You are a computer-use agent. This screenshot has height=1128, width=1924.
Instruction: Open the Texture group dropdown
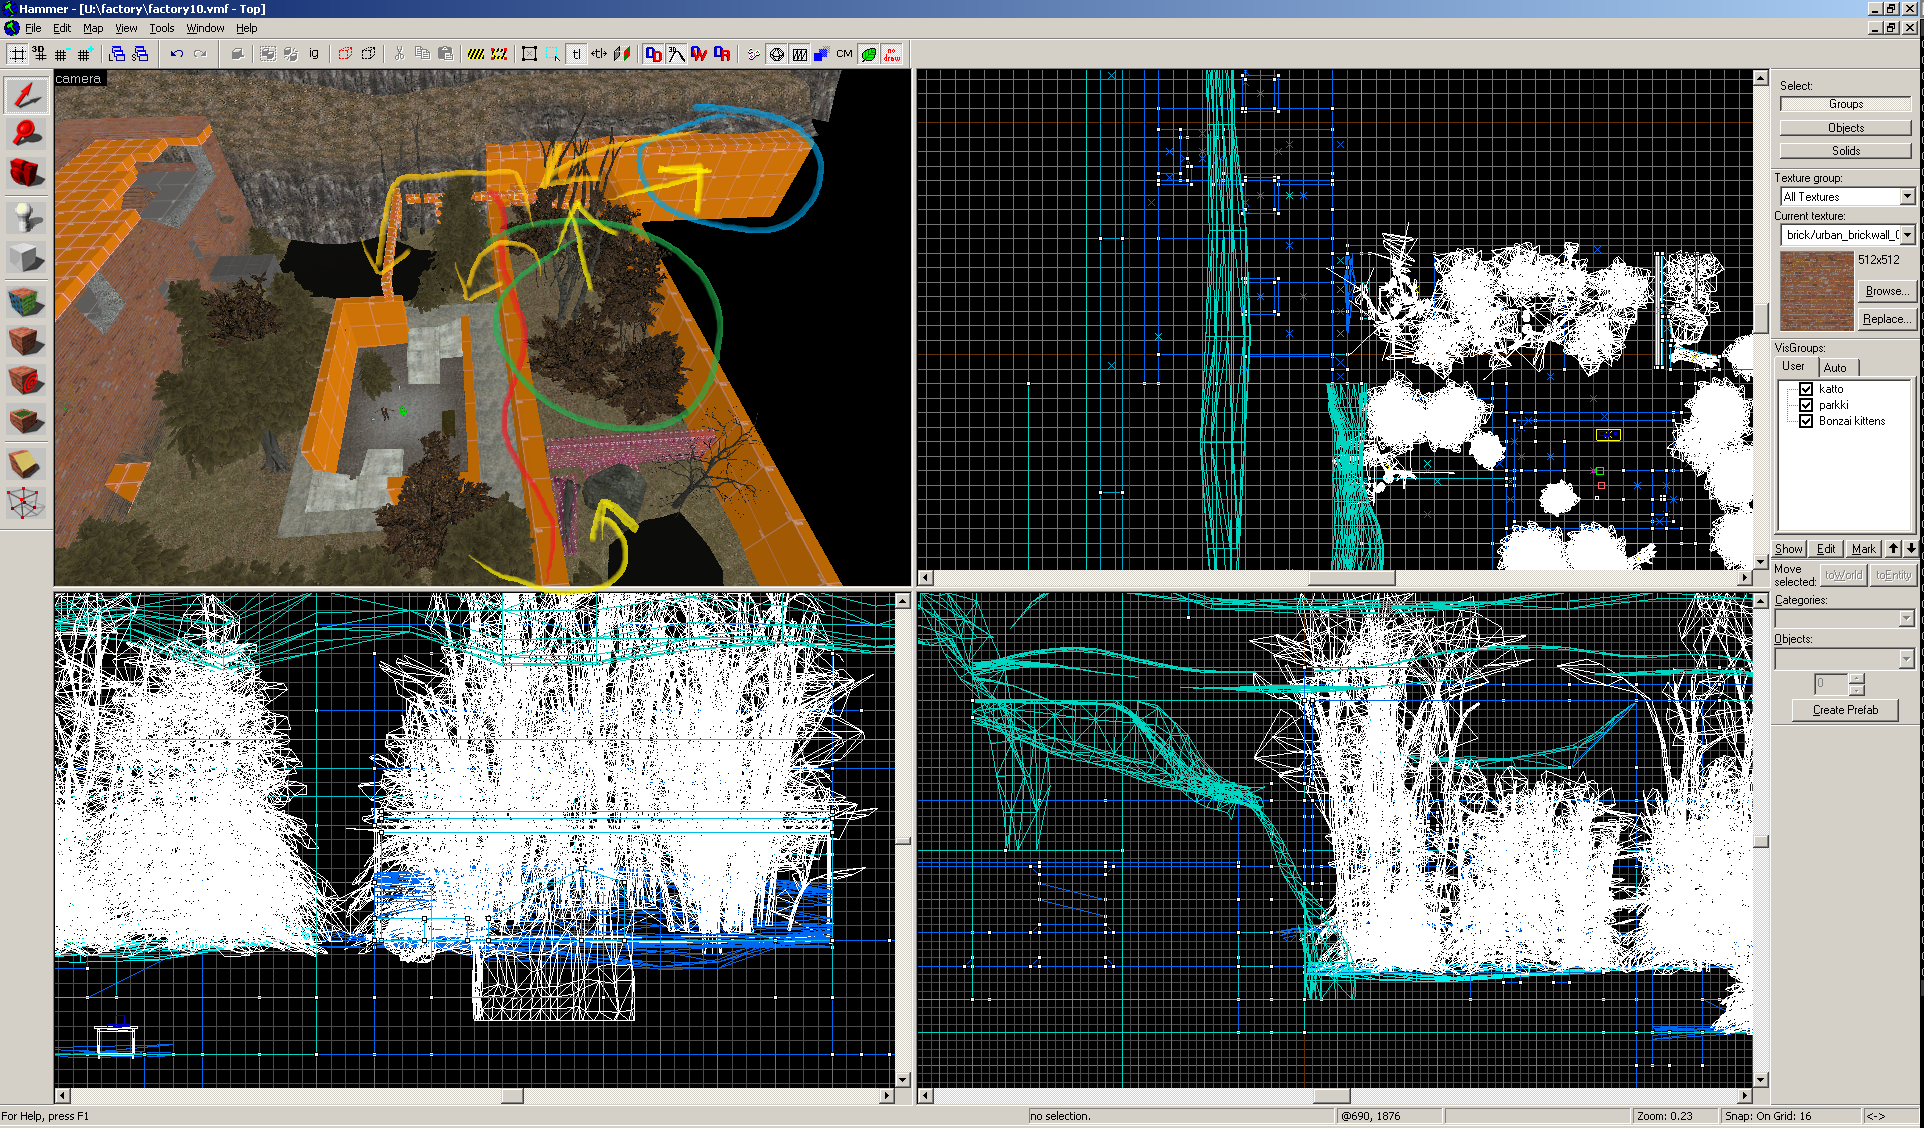(x=1907, y=197)
